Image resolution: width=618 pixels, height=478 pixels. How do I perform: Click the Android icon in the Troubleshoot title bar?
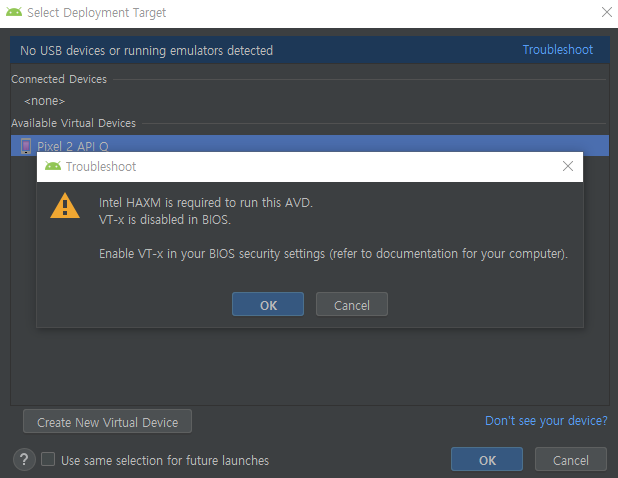(53, 166)
